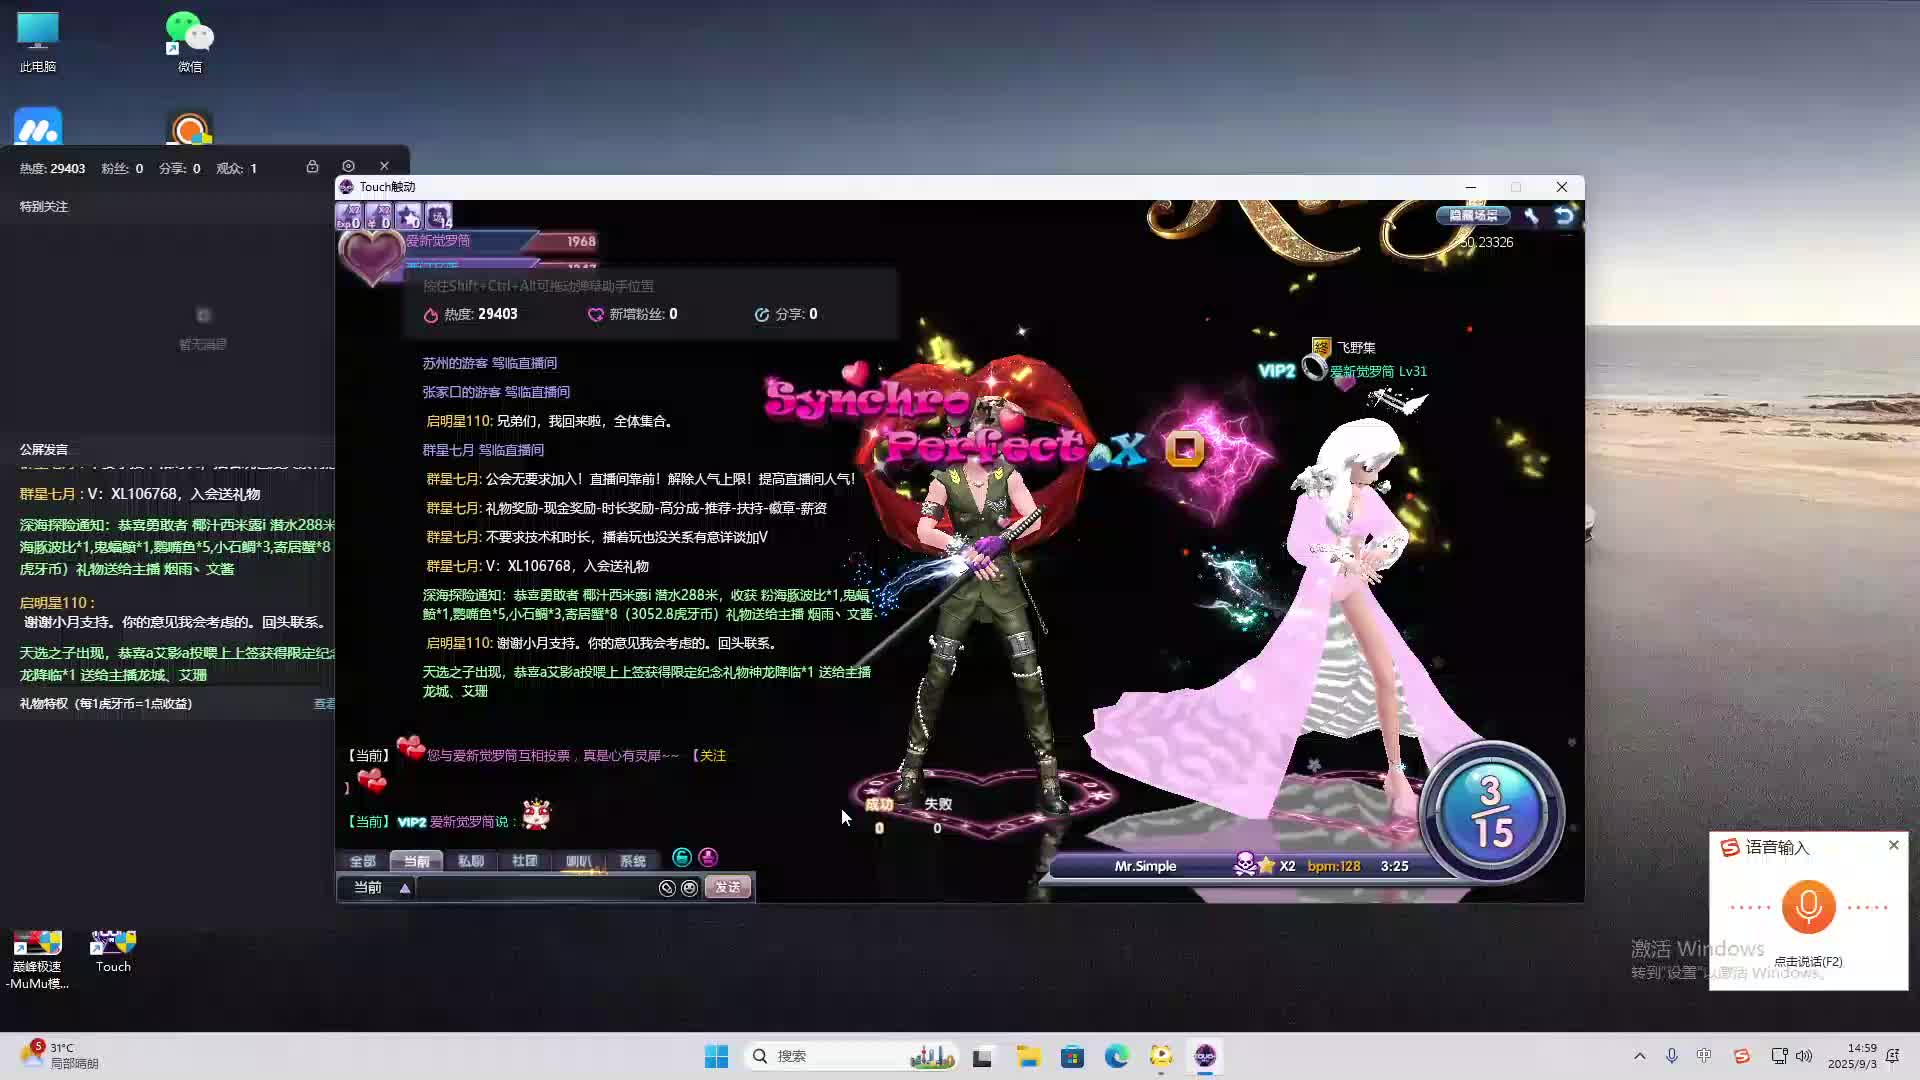
Task: Switch to the 系统 chat tab
Action: [632, 861]
